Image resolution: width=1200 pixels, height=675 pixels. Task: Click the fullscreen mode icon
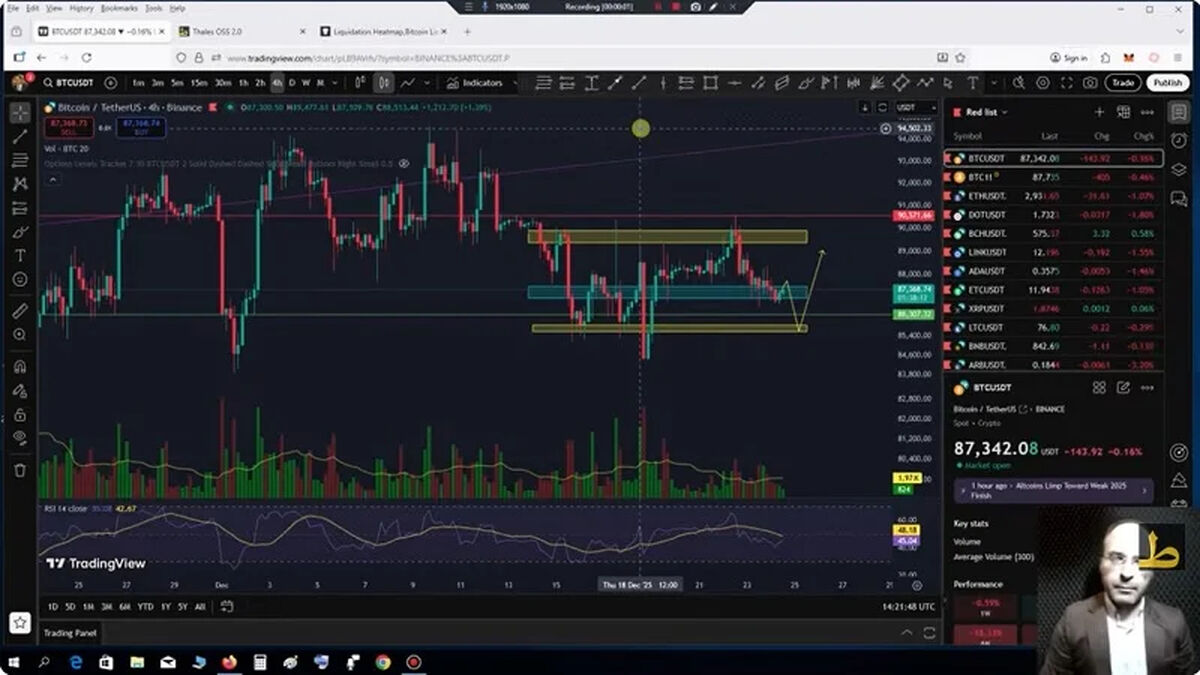coord(1066,83)
